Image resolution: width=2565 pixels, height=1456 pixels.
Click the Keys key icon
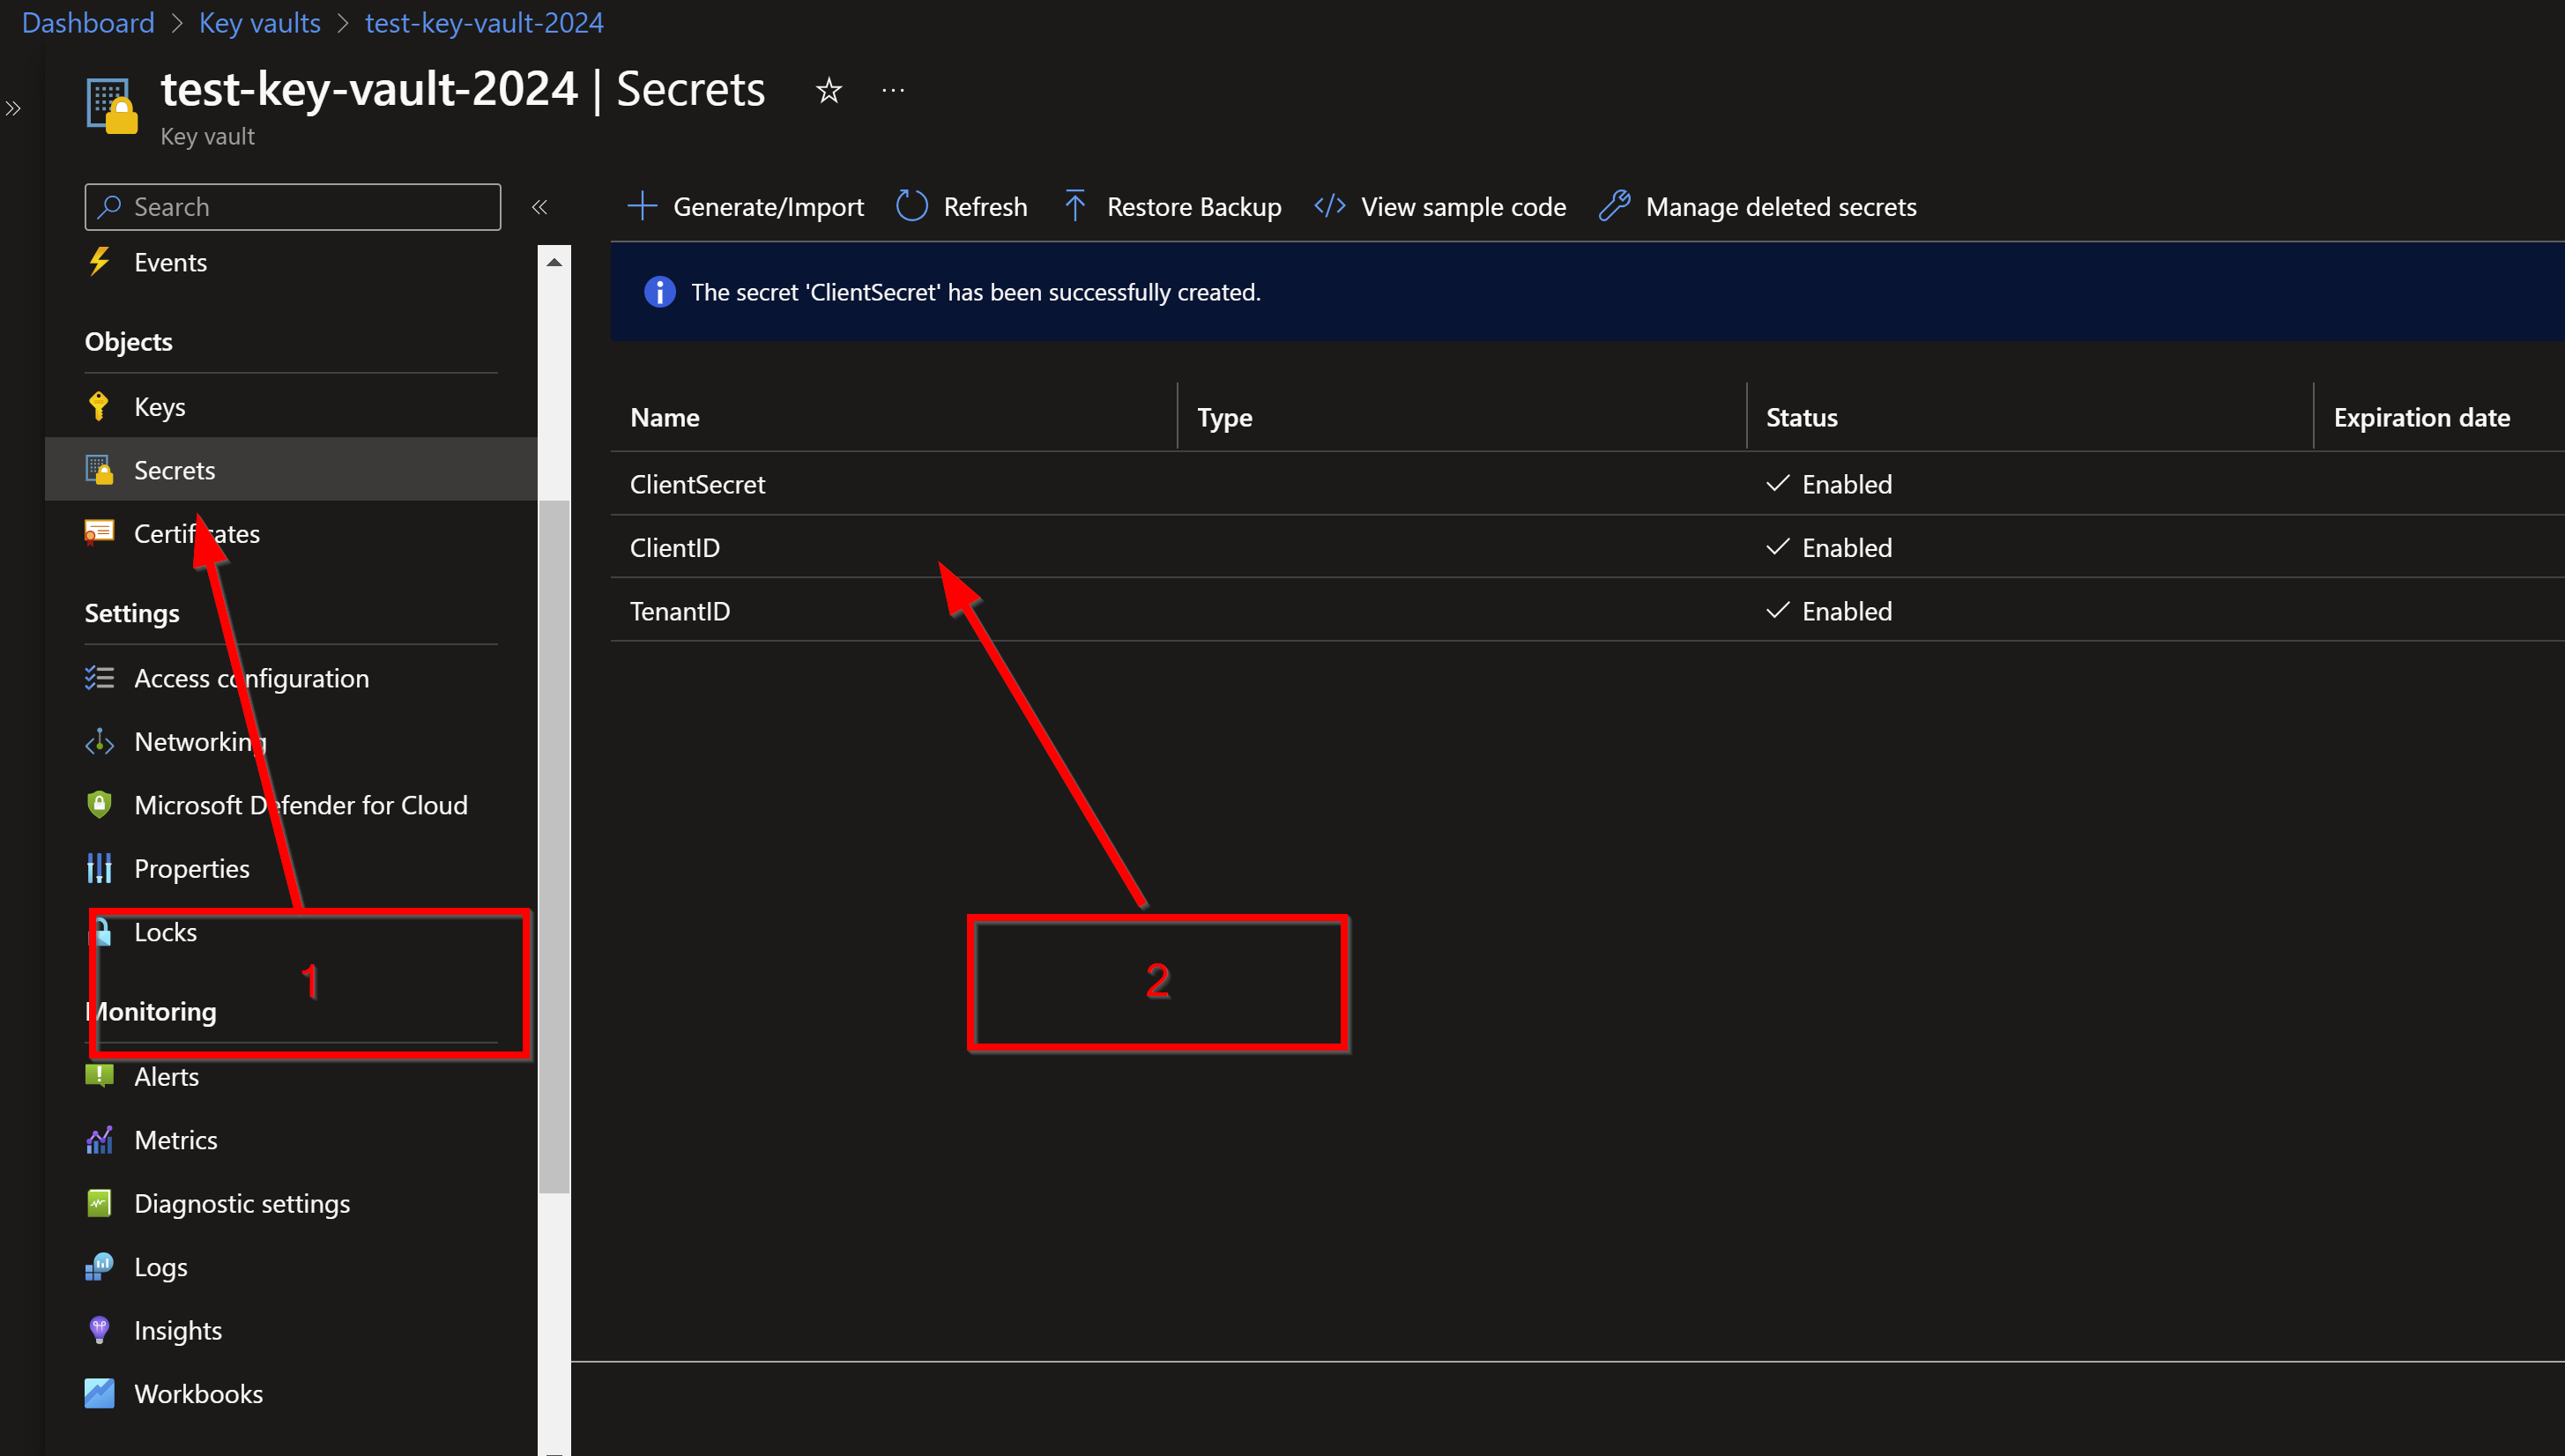[x=99, y=407]
